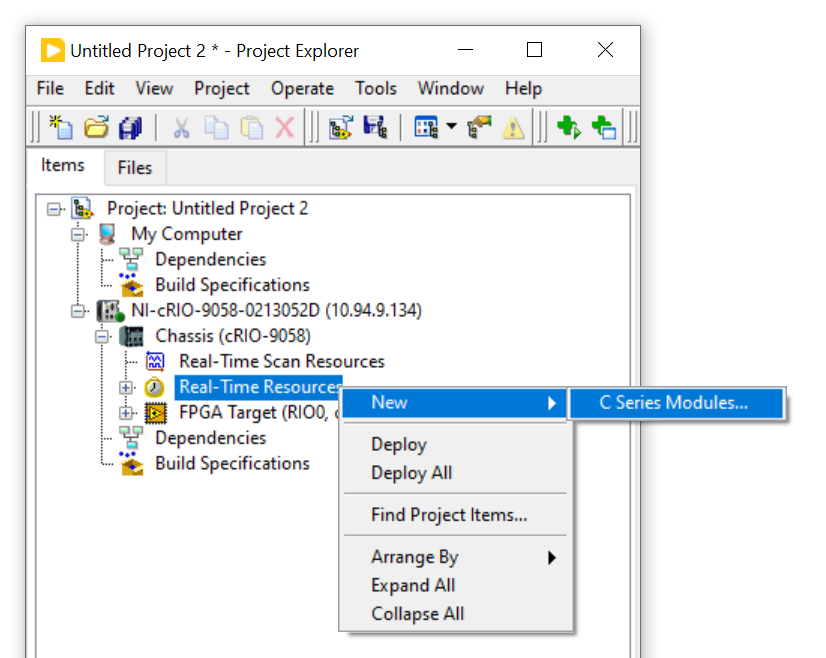Open the View menu
Screen dimensions: 826x658
click(154, 89)
